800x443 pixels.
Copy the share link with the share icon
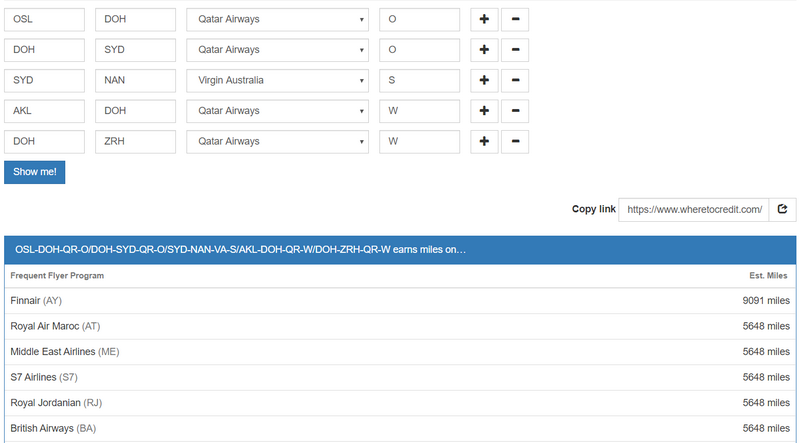coord(782,209)
